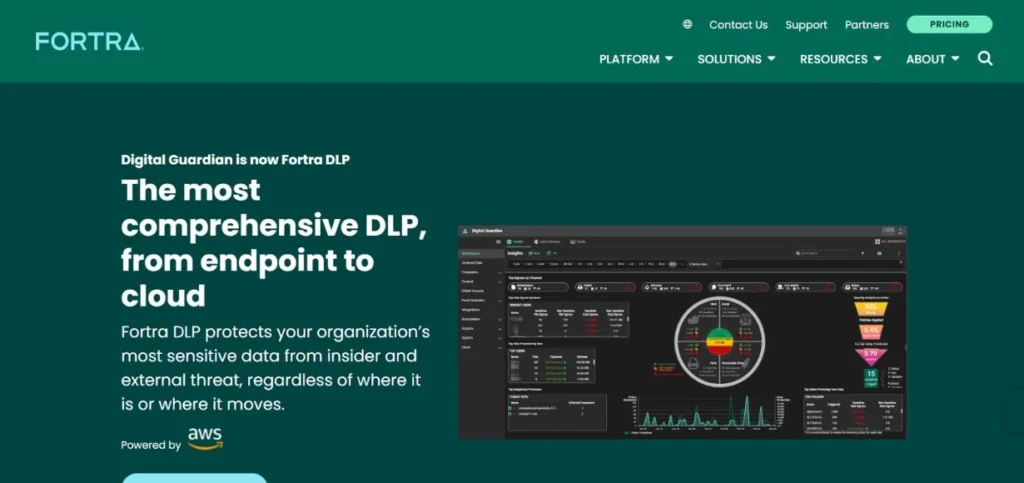This screenshot has width=1024, height=483.
Task: Click the 'Fortra DLP protects your organization's' paragraph
Action: (x=275, y=367)
